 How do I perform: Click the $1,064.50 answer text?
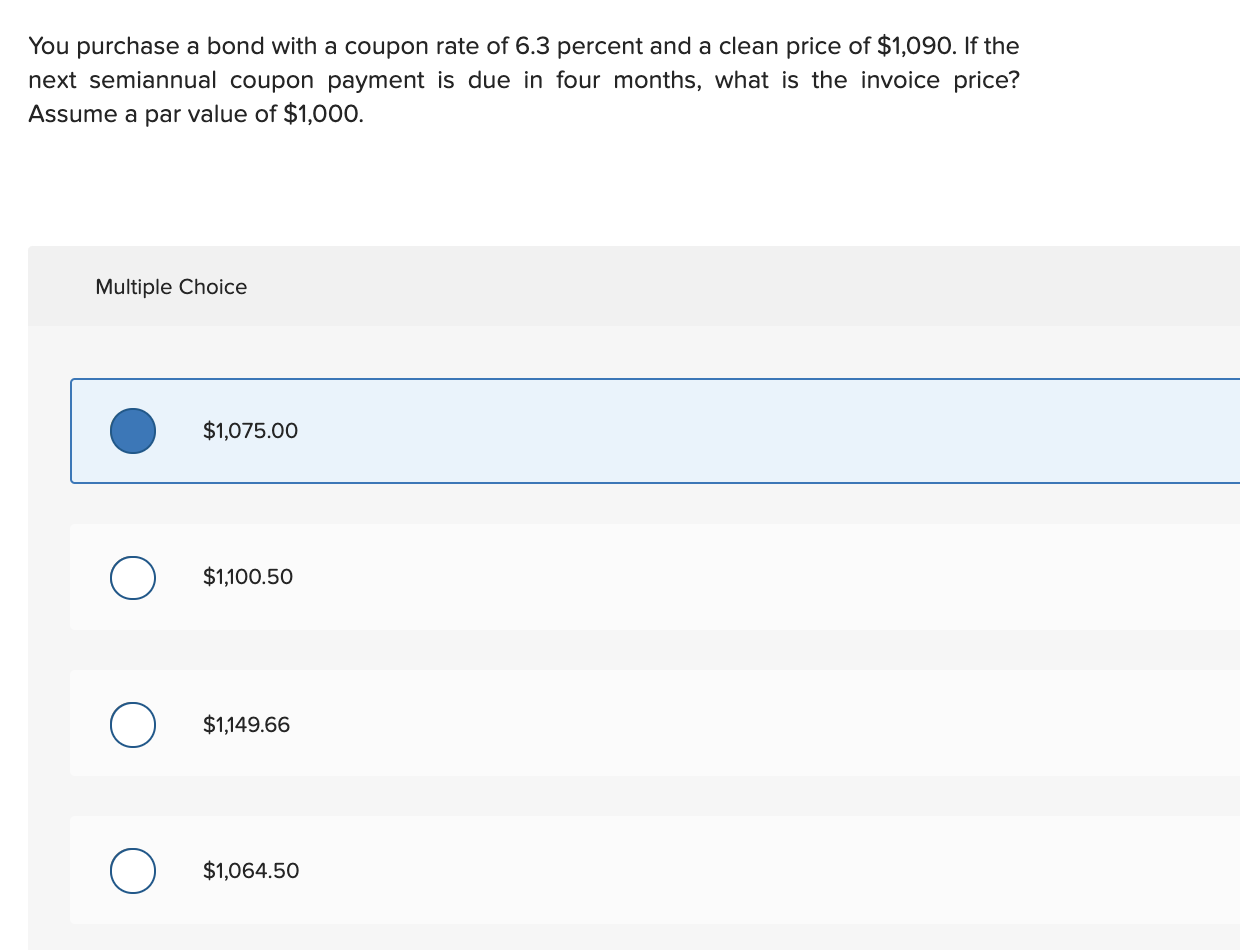[x=250, y=870]
